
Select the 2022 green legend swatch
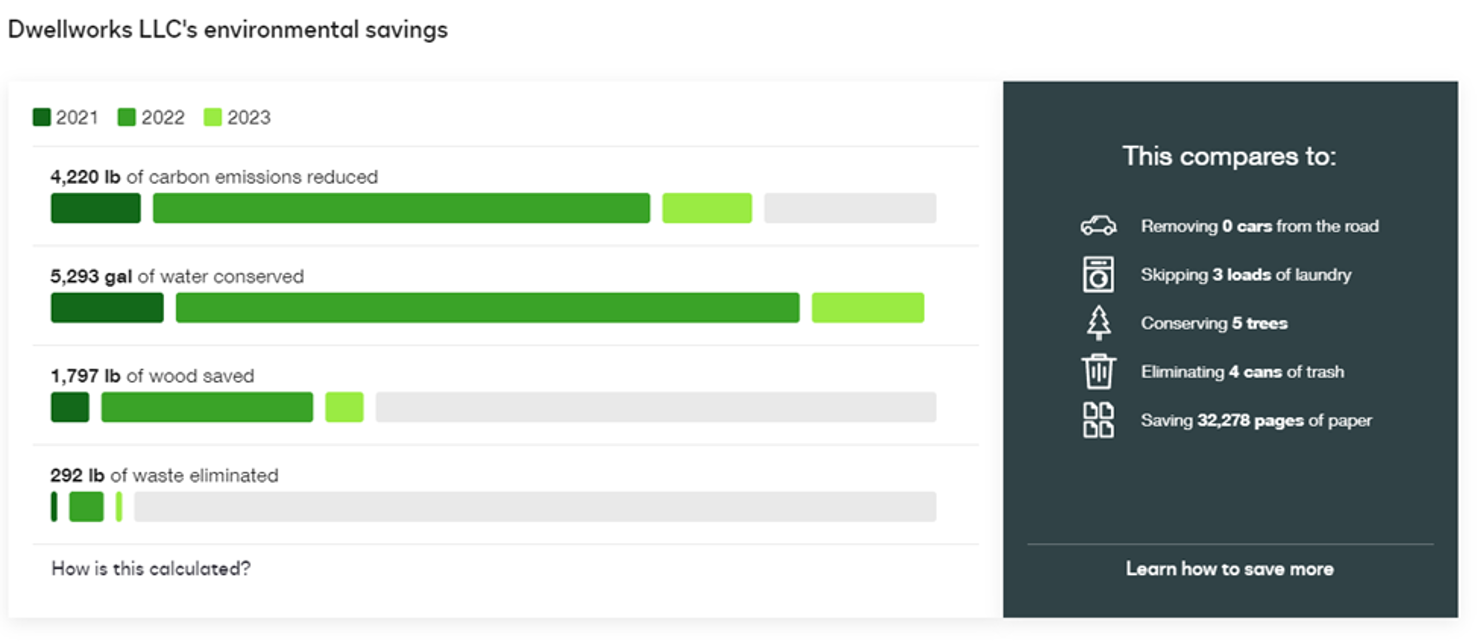(x=127, y=117)
